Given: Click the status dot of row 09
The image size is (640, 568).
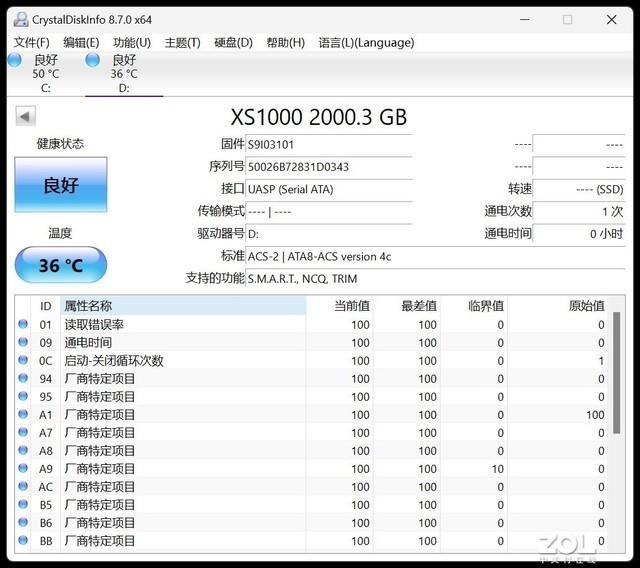Looking at the screenshot, I should point(23,342).
